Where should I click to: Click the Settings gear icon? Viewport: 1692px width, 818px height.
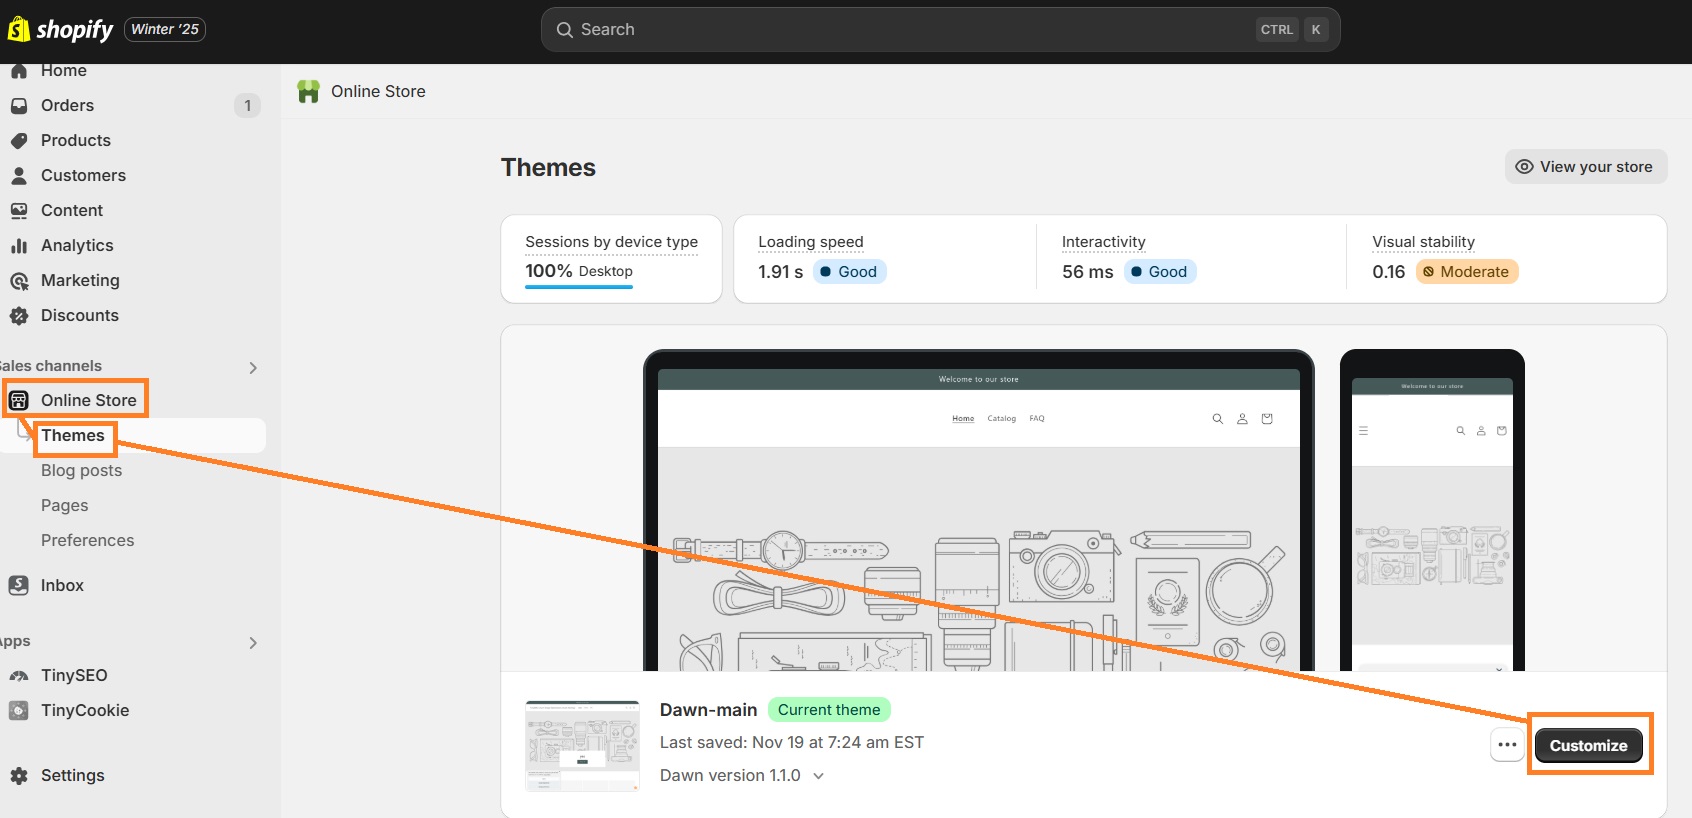click(19, 776)
